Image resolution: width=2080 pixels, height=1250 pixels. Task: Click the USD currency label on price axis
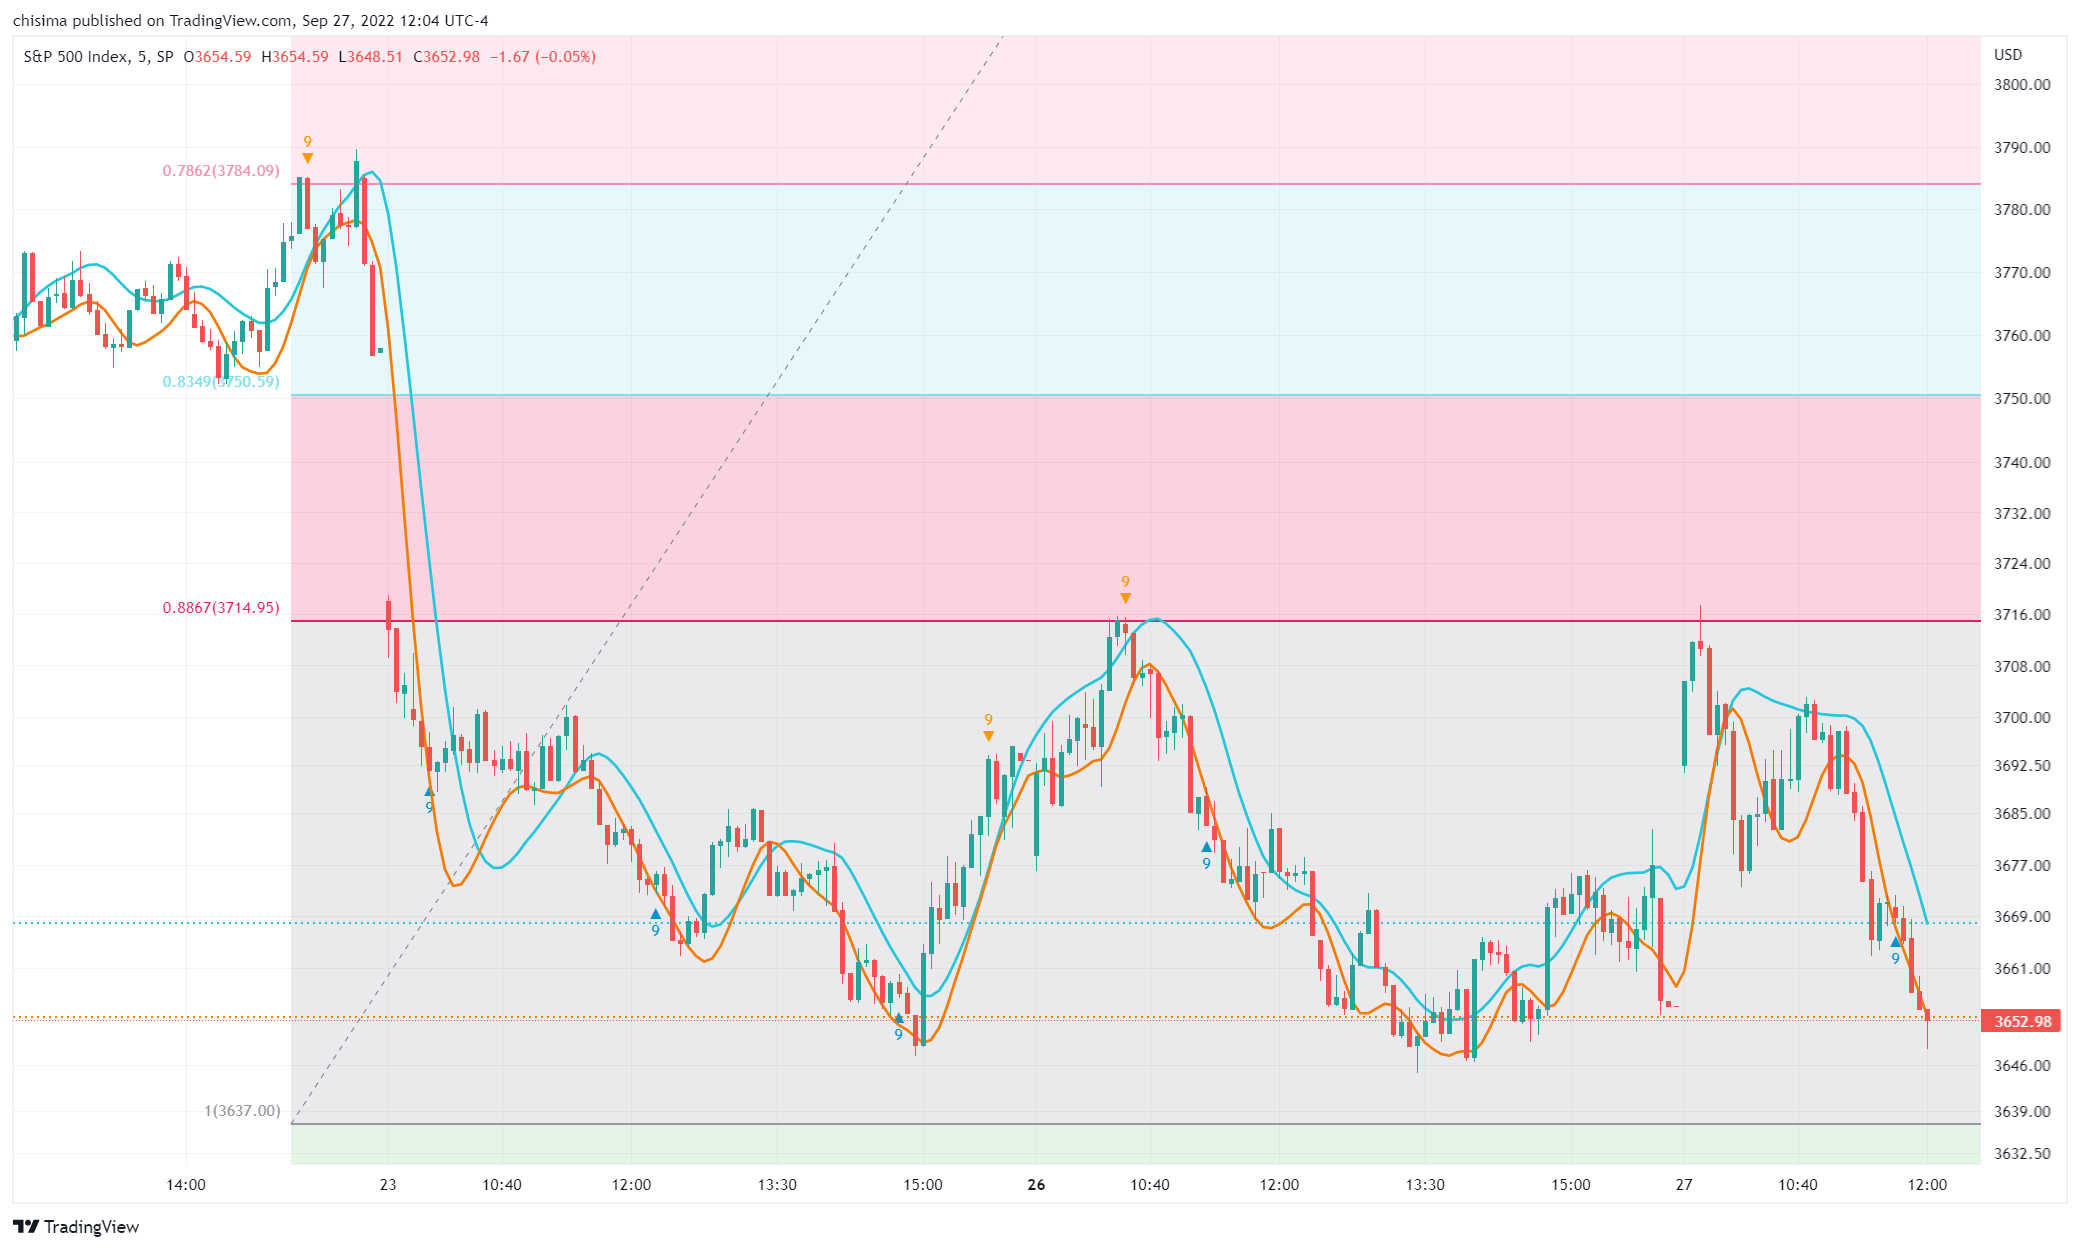pyautogui.click(x=2007, y=55)
